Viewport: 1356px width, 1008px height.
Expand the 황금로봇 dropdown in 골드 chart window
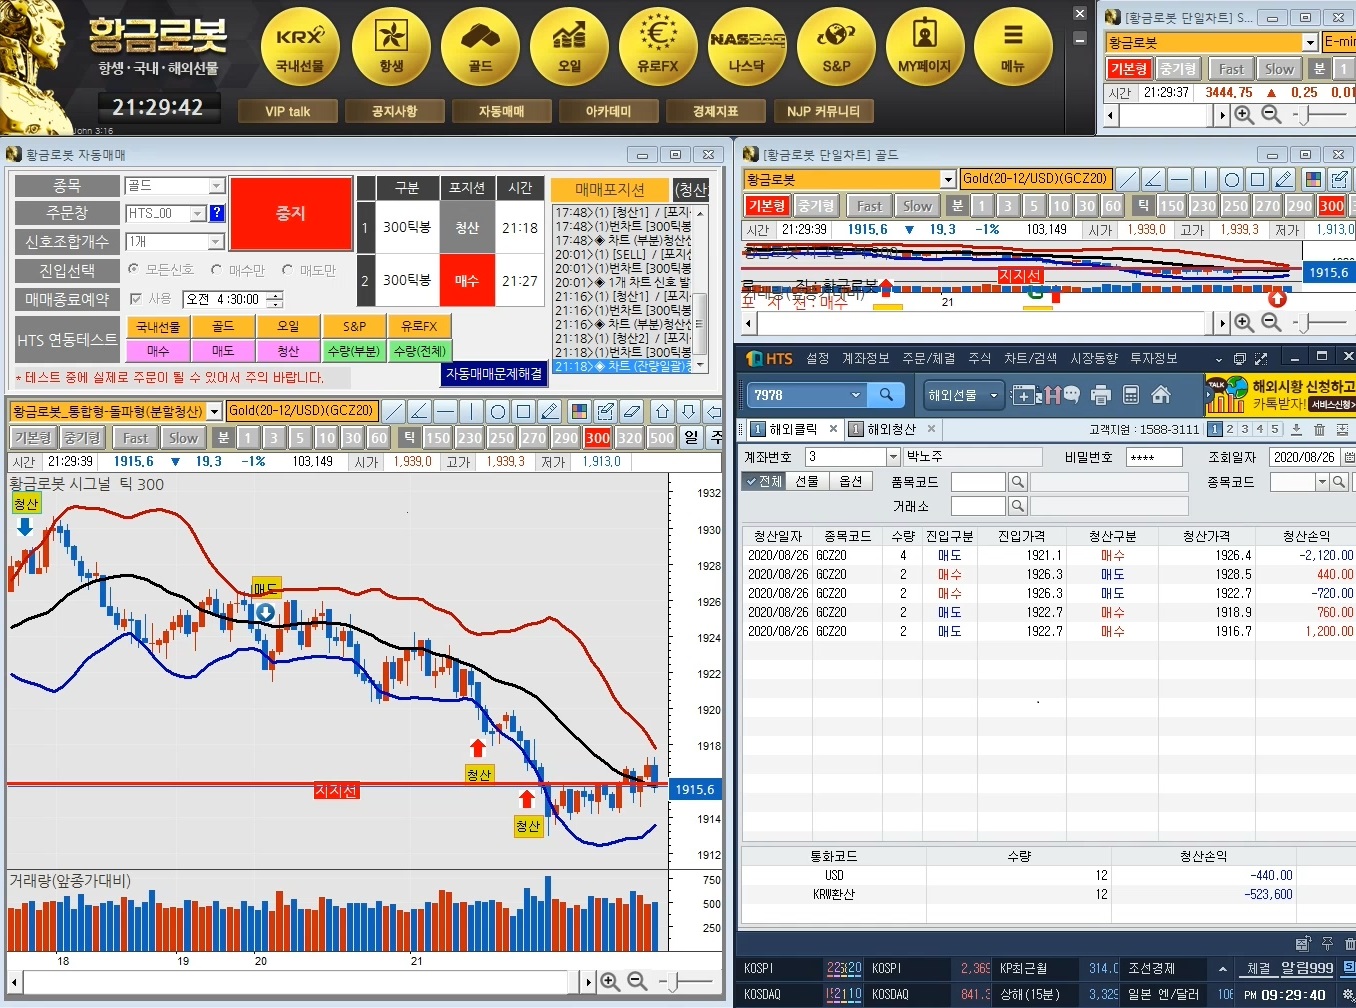(948, 179)
